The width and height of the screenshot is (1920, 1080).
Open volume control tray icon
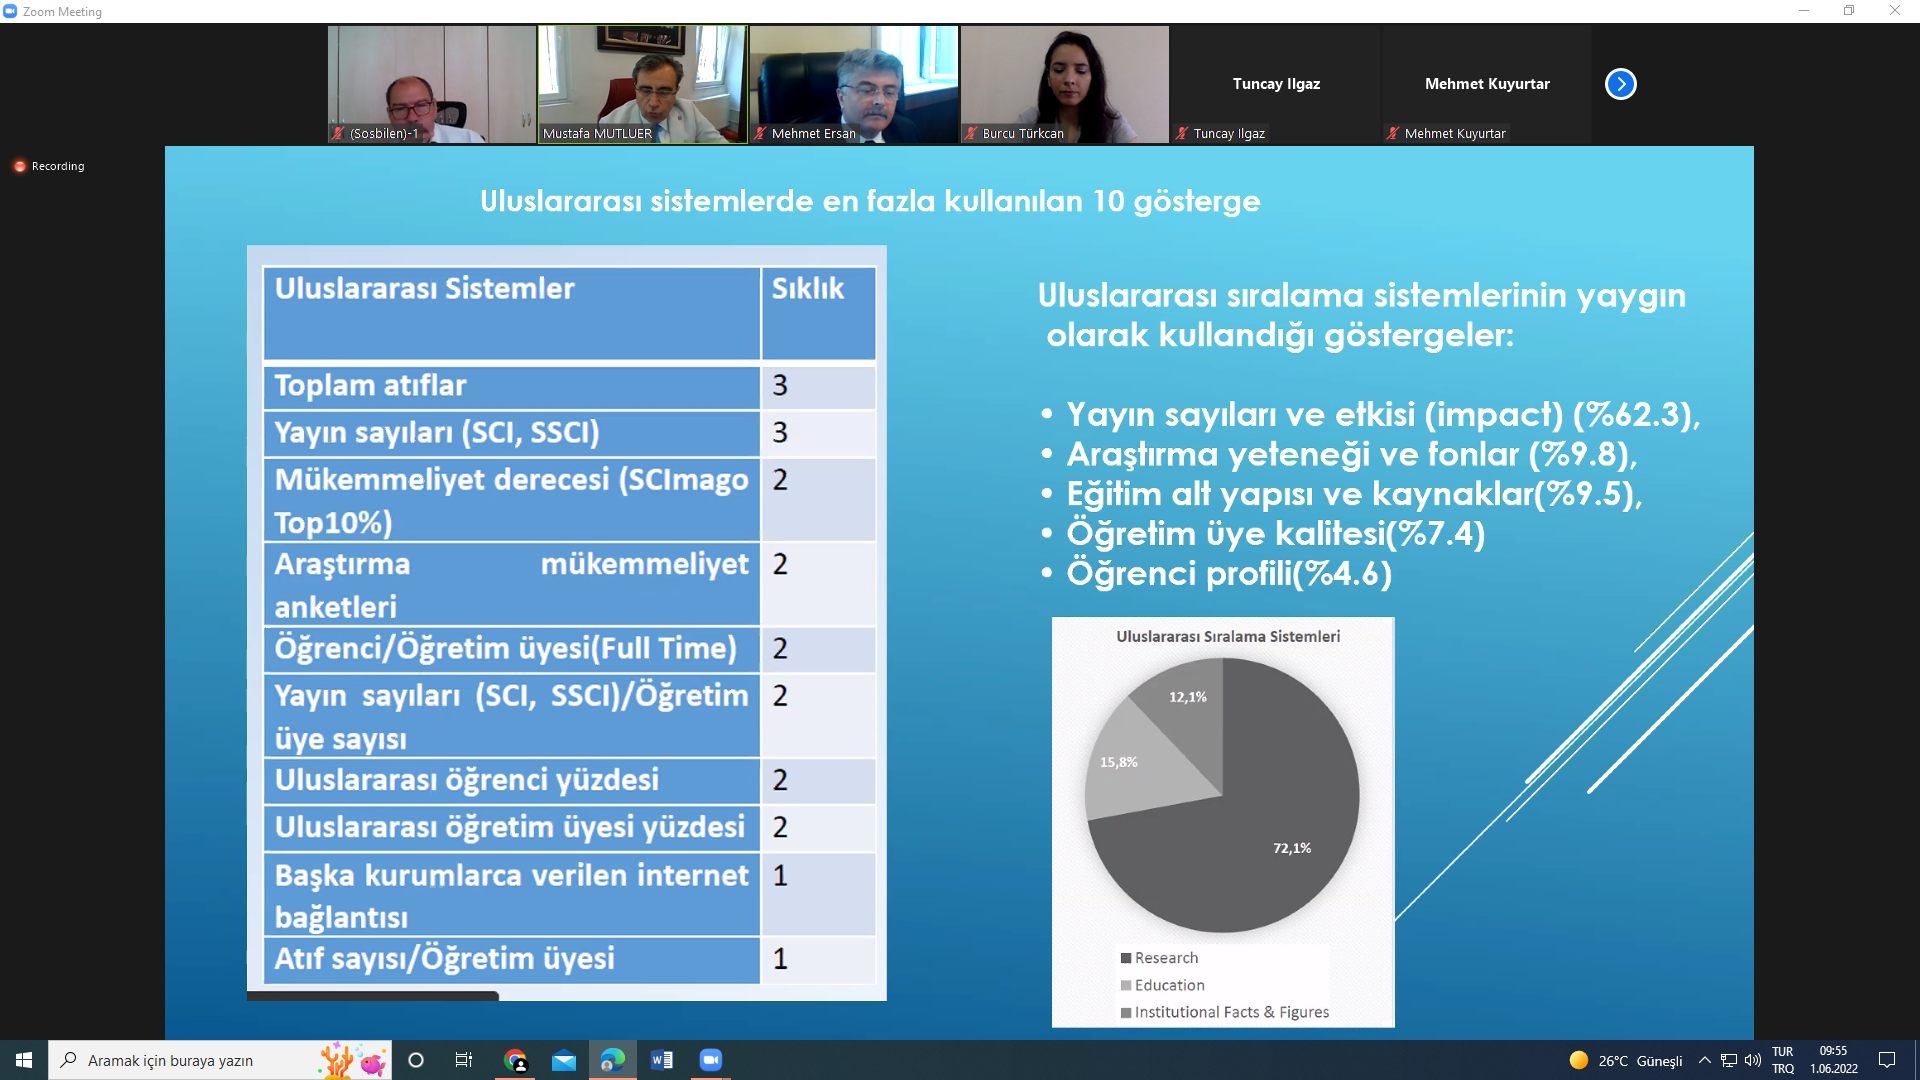[1753, 1060]
